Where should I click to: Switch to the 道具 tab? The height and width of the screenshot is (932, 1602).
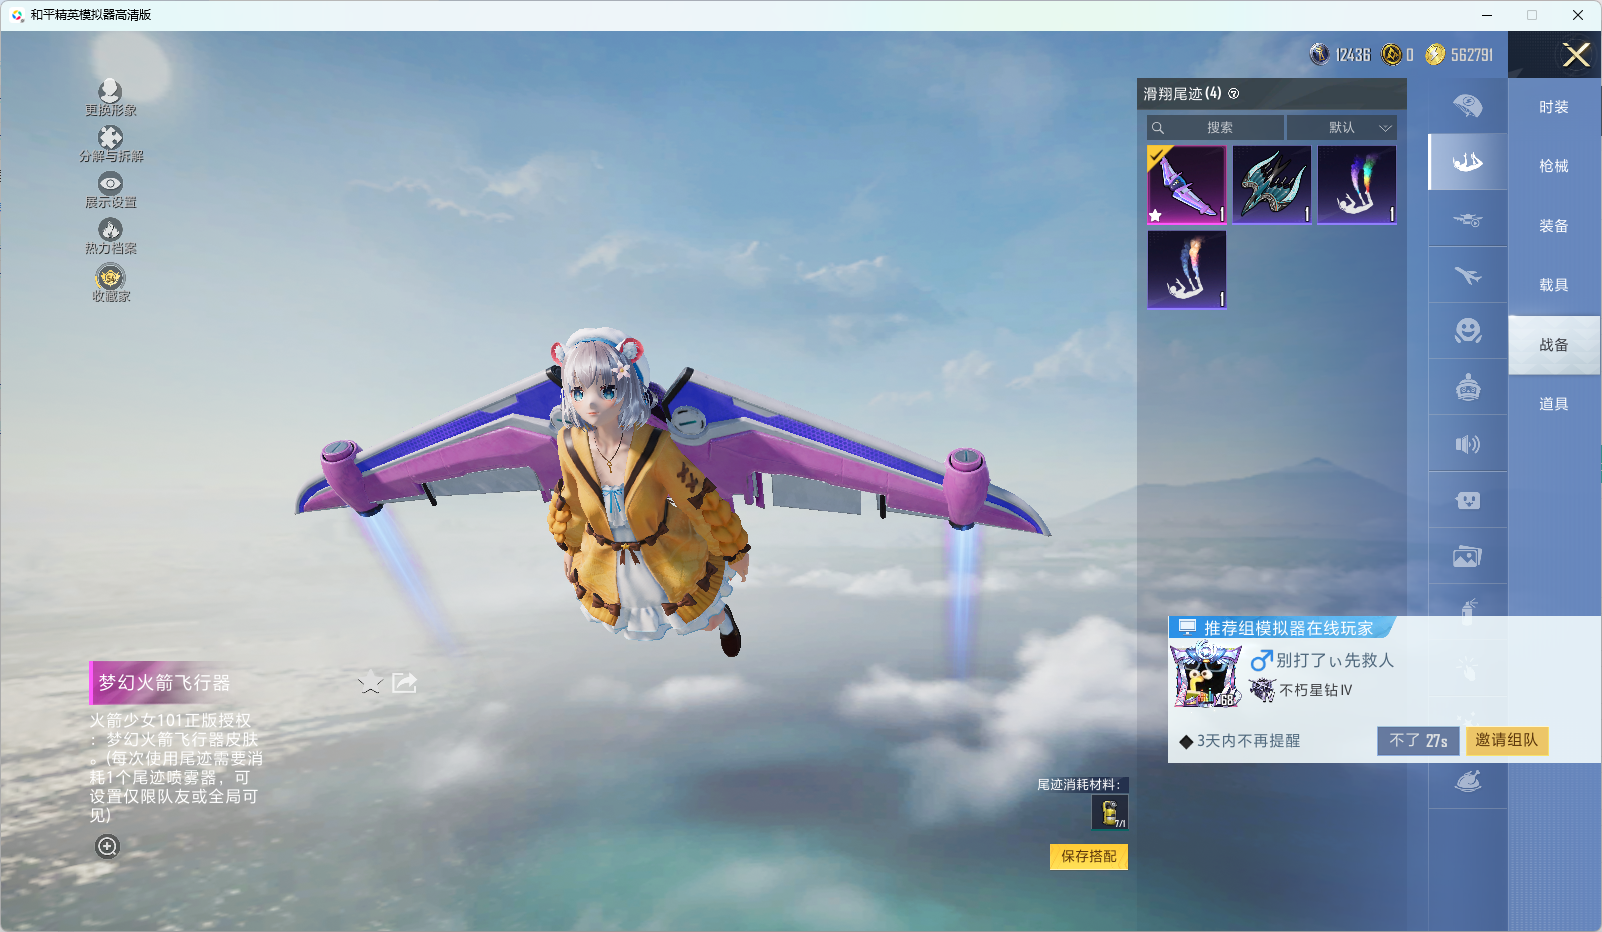pyautogui.click(x=1554, y=404)
